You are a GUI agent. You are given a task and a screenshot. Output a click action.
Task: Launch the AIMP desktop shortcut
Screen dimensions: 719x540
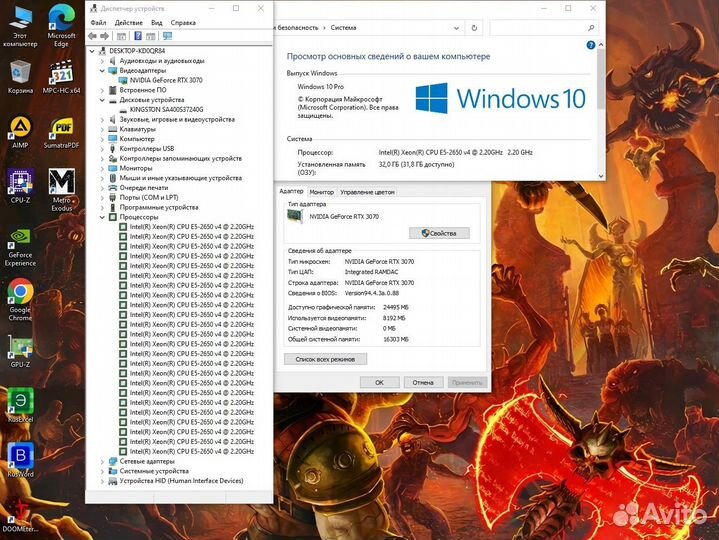(20, 132)
